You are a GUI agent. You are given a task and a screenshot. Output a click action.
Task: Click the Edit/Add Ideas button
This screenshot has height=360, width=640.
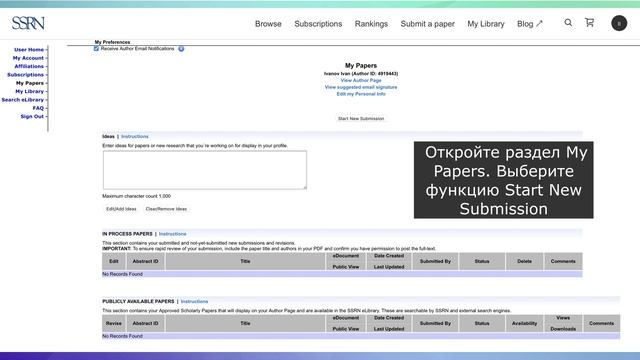[121, 209]
